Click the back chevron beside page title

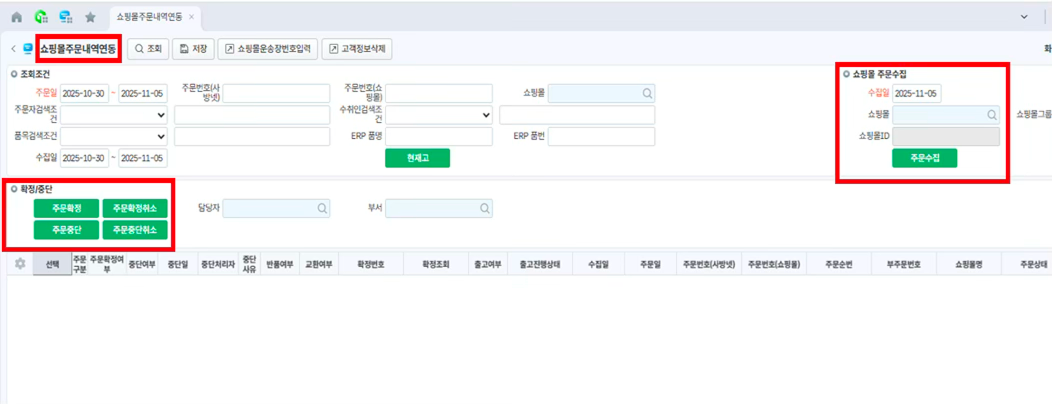pyautogui.click(x=12, y=48)
